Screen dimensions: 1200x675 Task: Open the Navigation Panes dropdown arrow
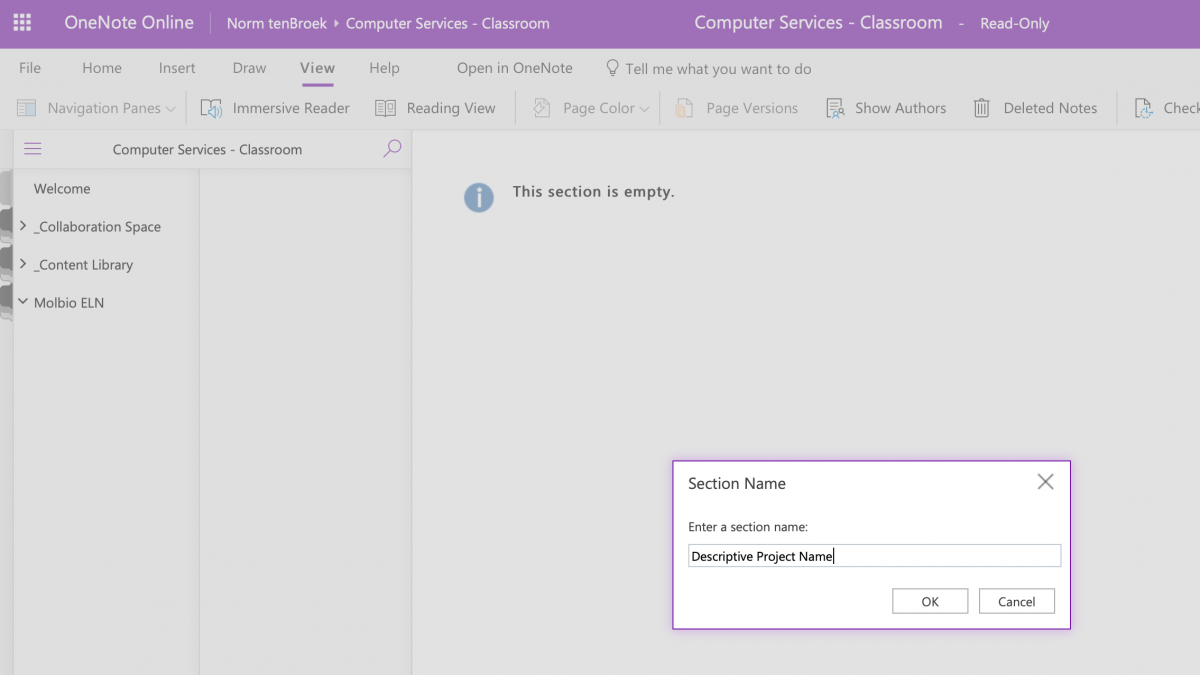tap(171, 109)
